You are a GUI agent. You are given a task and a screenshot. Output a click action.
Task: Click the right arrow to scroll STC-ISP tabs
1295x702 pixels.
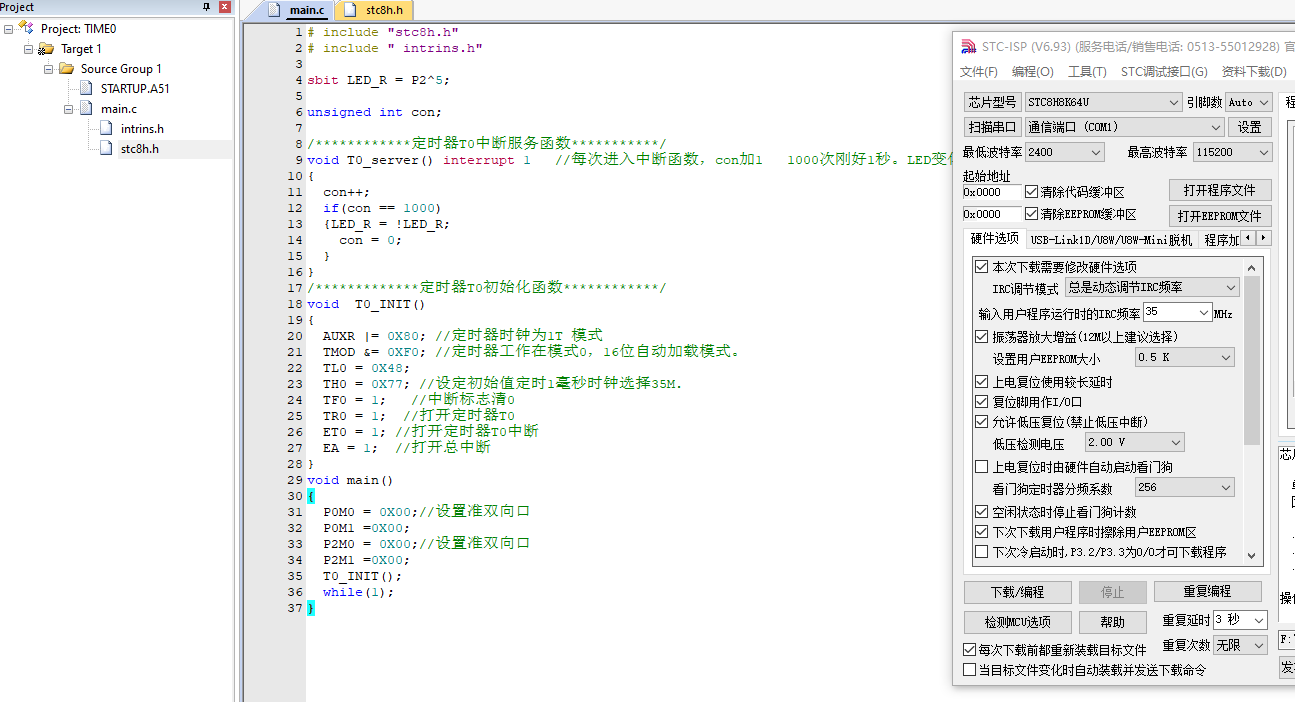click(x=1264, y=238)
